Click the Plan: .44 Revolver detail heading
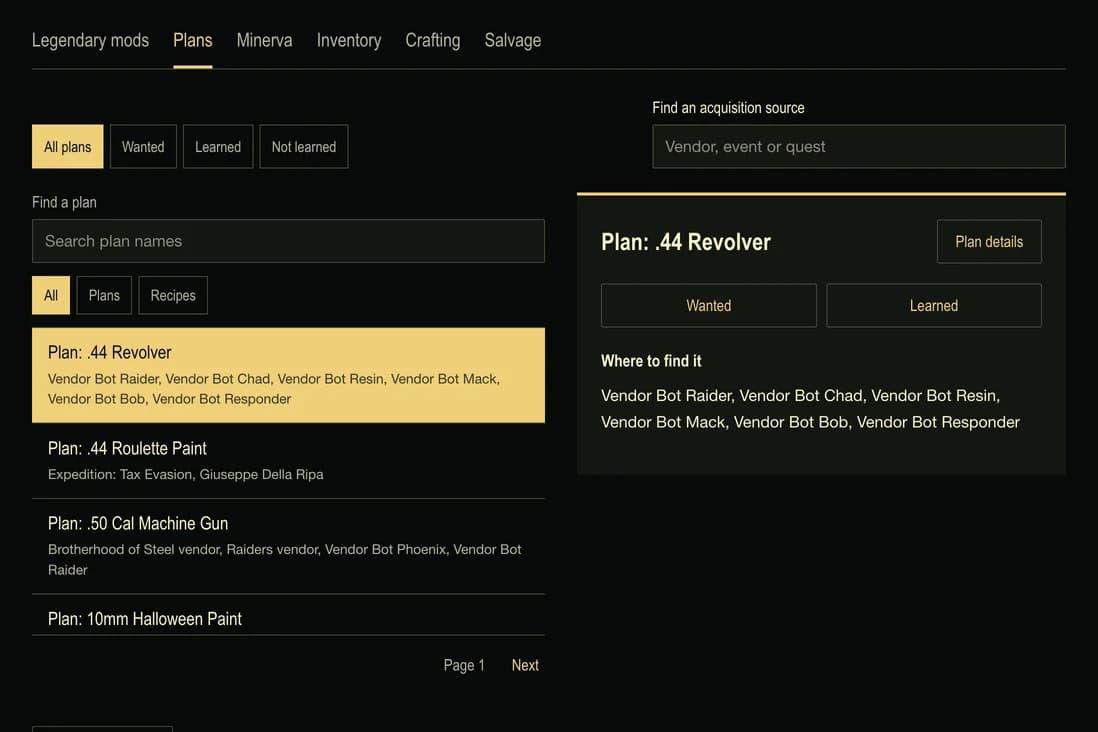1098x732 pixels. 686,242
